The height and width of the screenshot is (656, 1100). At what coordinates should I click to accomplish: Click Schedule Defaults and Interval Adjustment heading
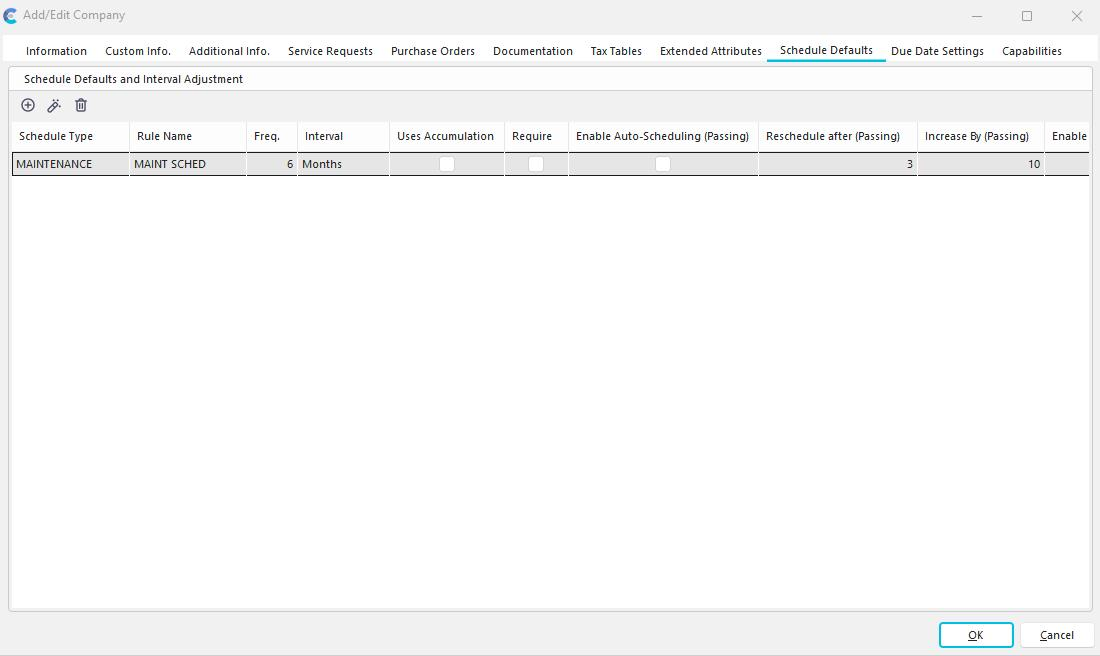[x=133, y=79]
